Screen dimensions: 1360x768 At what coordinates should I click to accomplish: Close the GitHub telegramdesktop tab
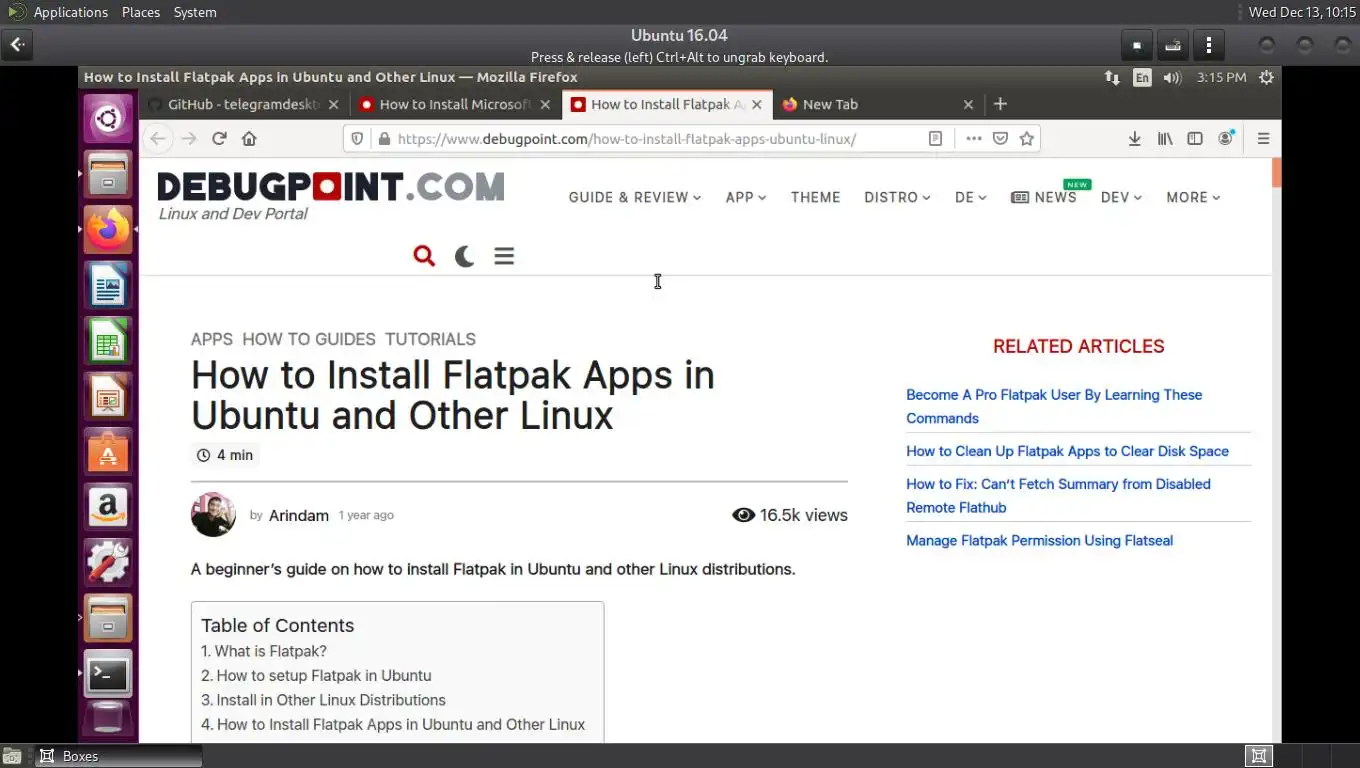pyautogui.click(x=333, y=104)
